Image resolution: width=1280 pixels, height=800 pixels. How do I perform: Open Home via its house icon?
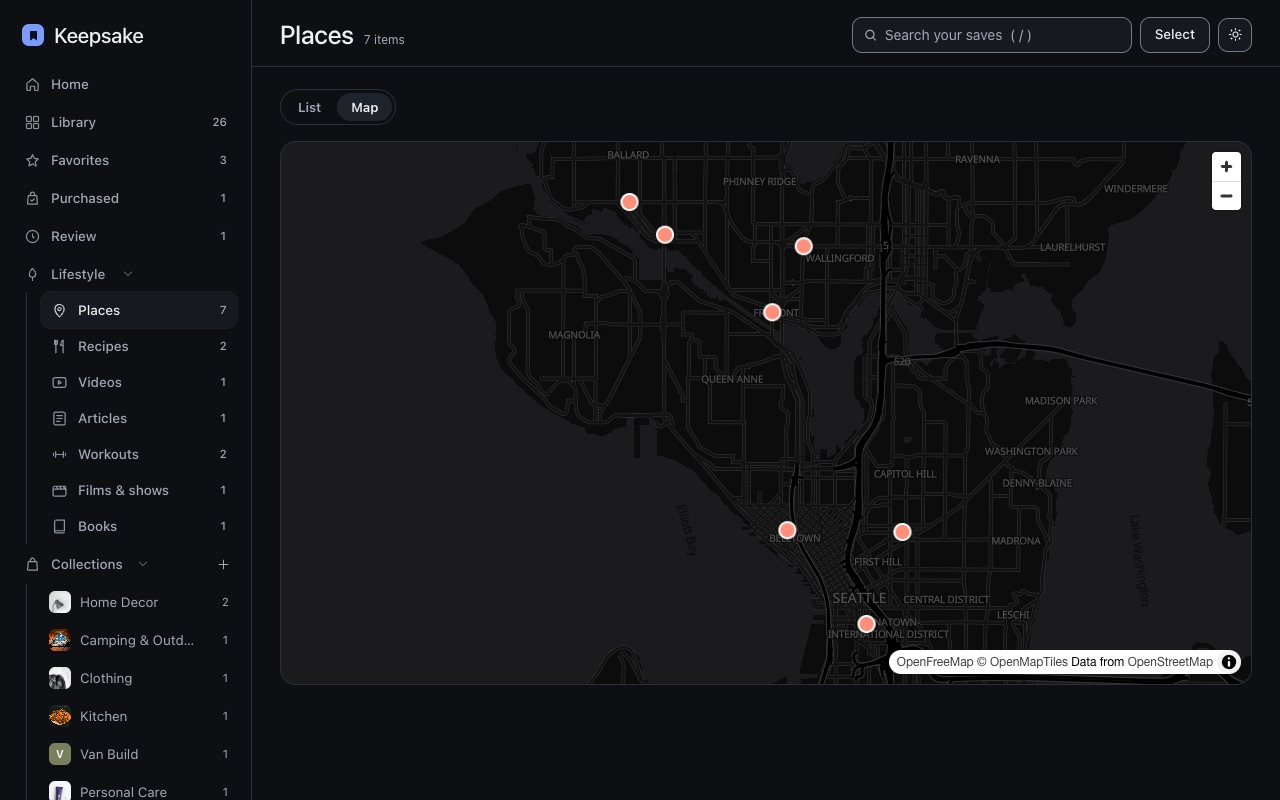tap(32, 85)
